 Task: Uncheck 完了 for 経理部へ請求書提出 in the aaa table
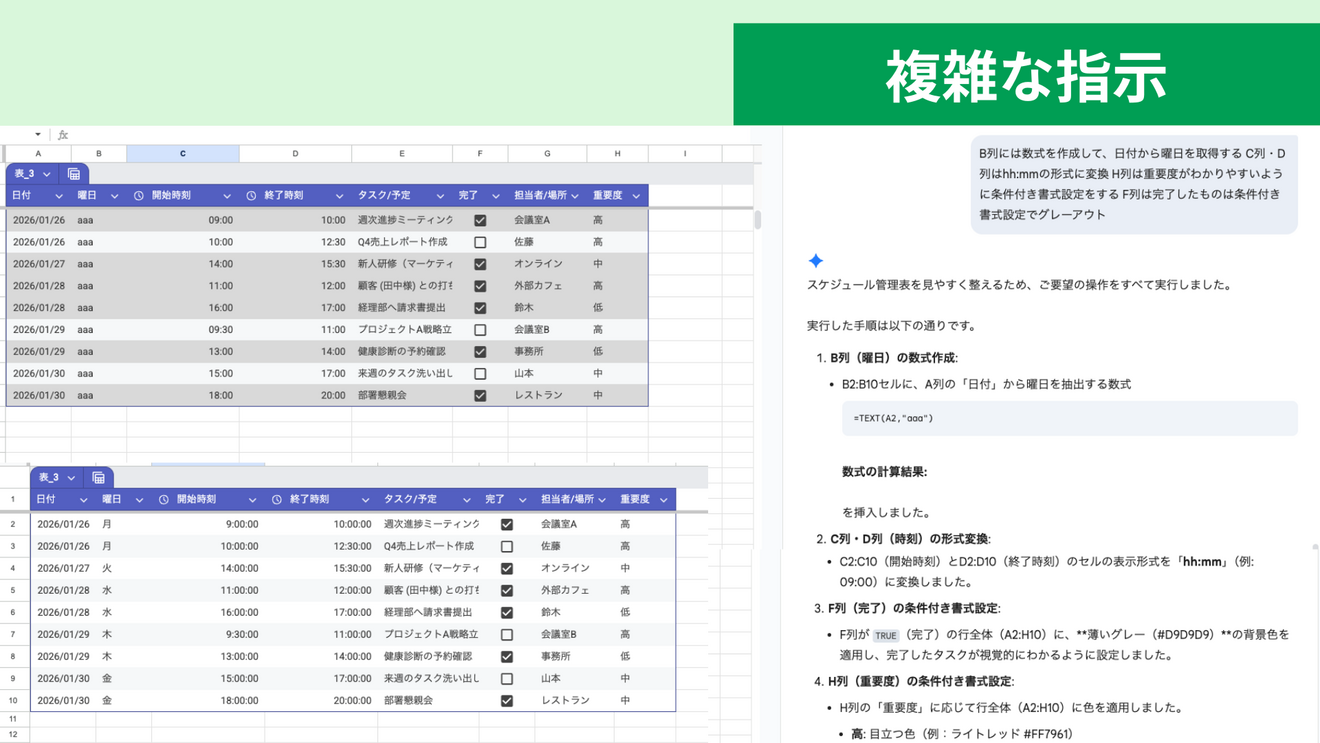coord(480,308)
